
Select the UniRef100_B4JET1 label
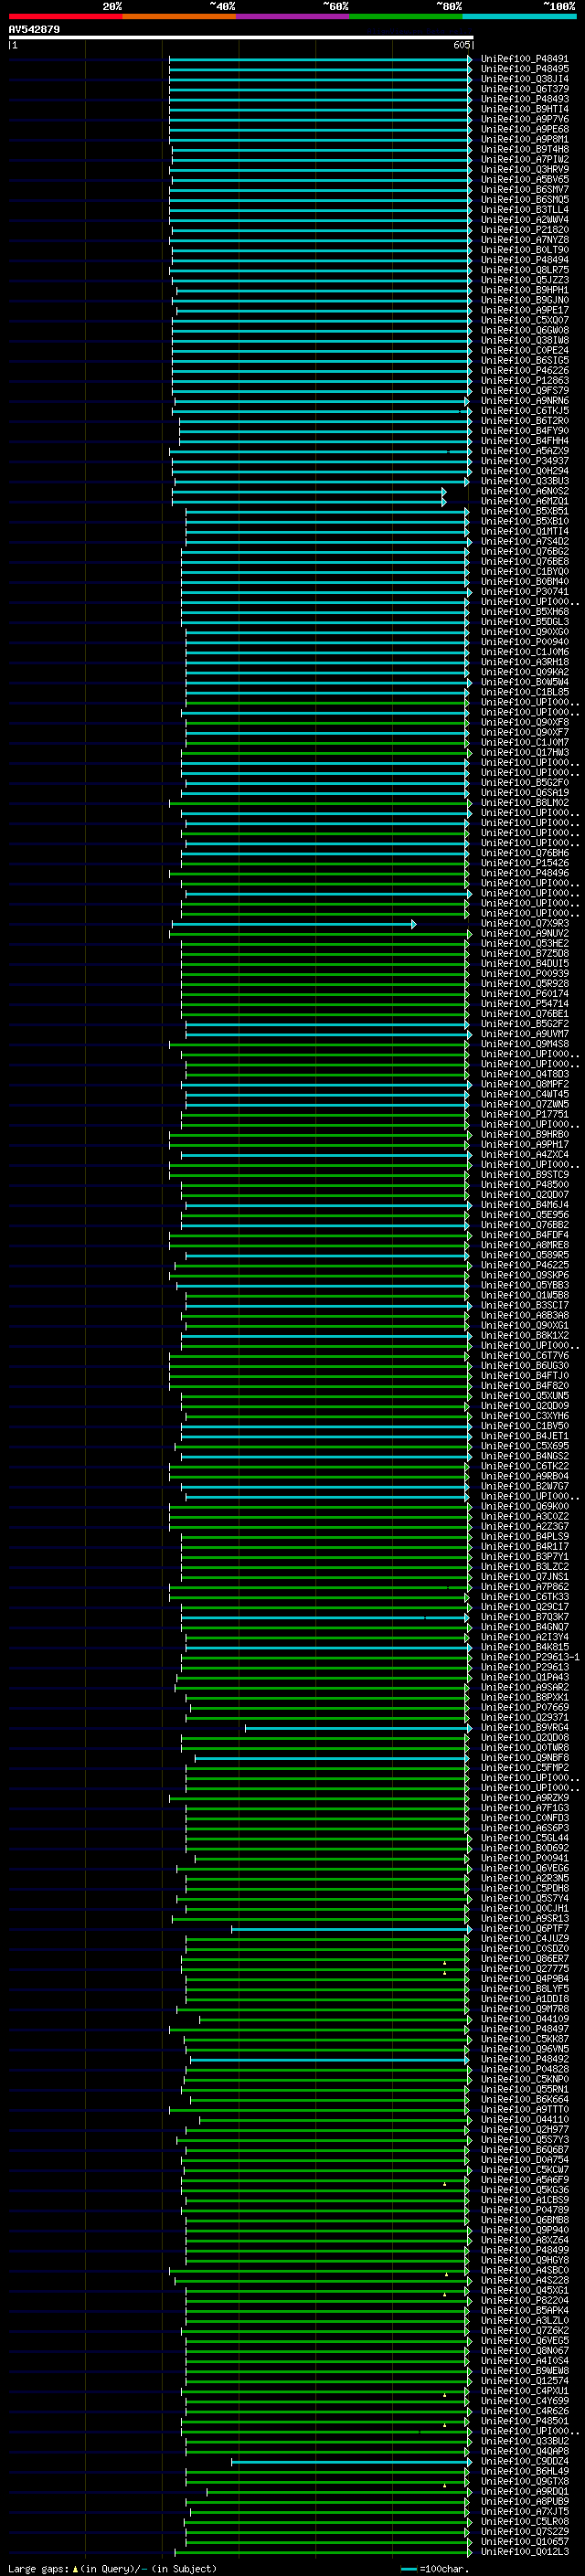[525, 1436]
